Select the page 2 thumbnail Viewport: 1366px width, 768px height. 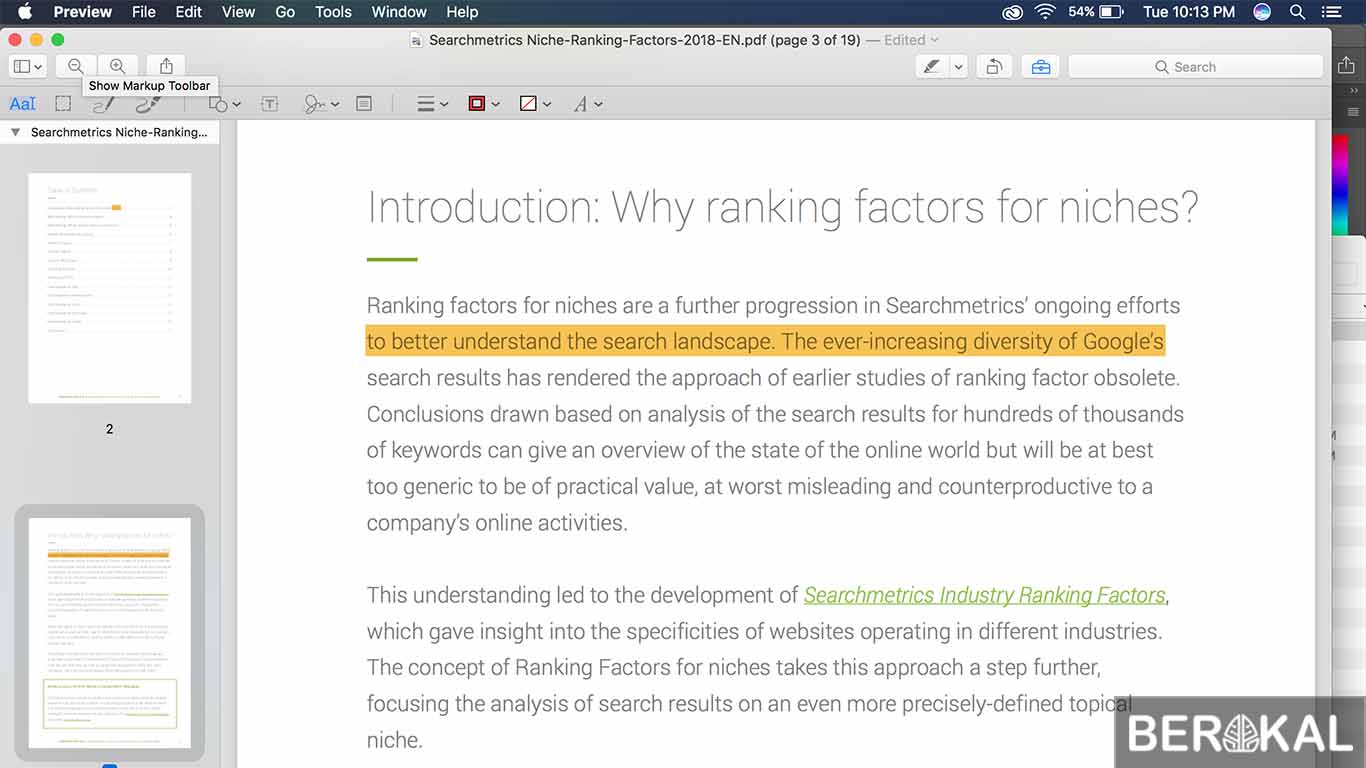109,288
